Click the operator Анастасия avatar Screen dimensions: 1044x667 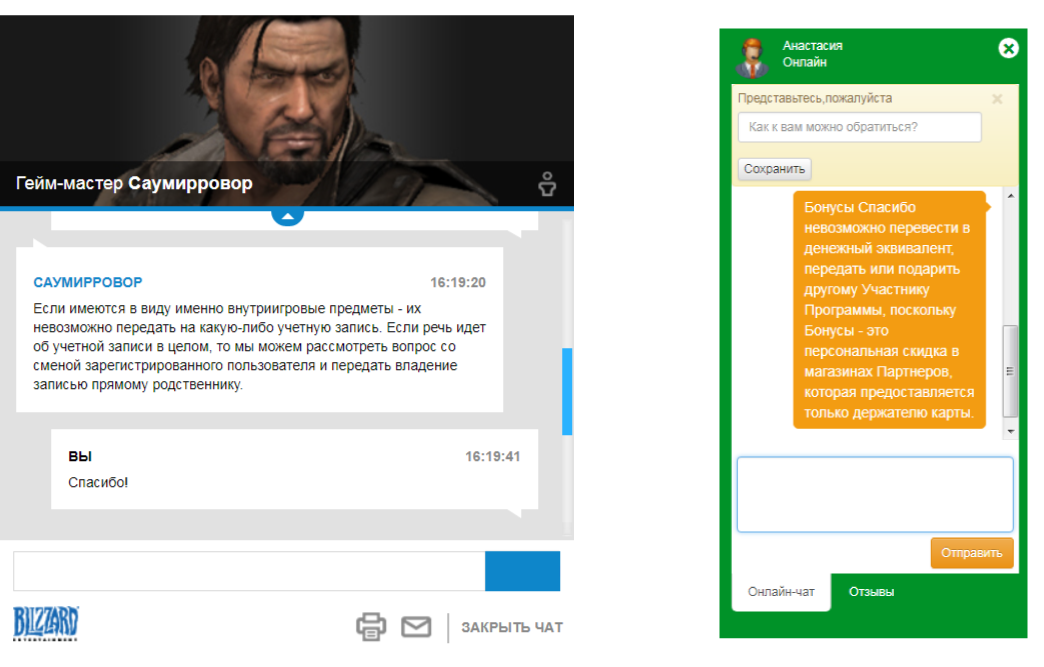[x=752, y=58]
